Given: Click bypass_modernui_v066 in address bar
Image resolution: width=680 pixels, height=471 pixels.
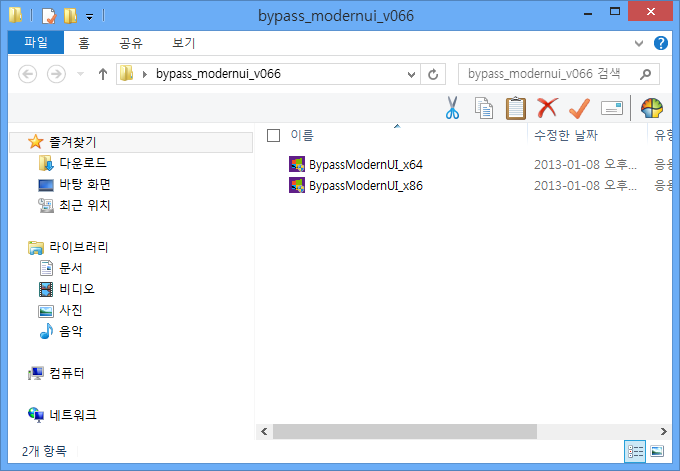Looking at the screenshot, I should tap(218, 74).
